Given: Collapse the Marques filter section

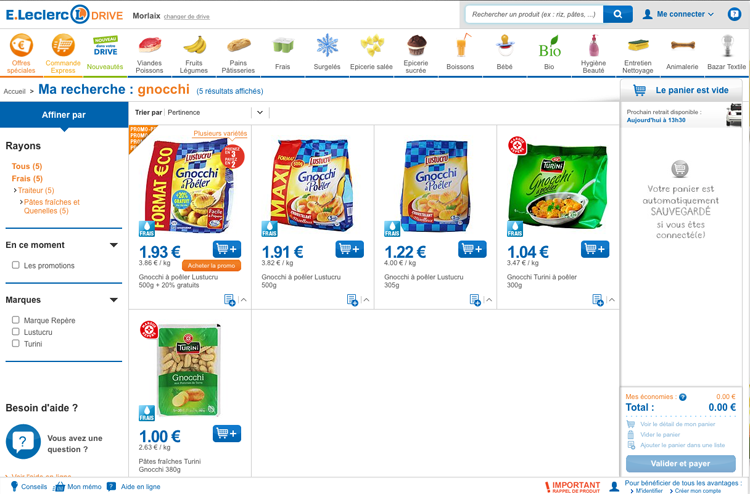Looking at the screenshot, I should point(114,300).
